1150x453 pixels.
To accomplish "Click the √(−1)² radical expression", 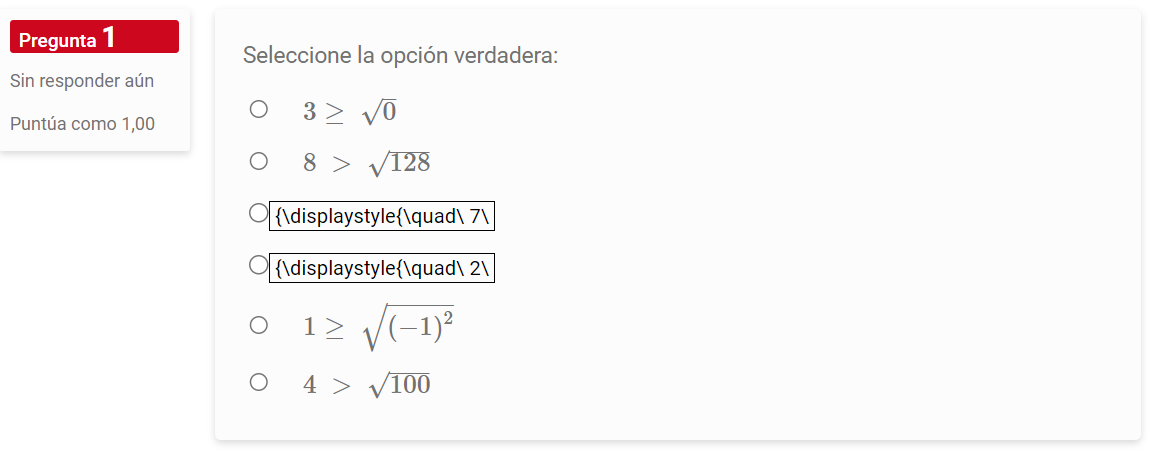I will click(410, 326).
